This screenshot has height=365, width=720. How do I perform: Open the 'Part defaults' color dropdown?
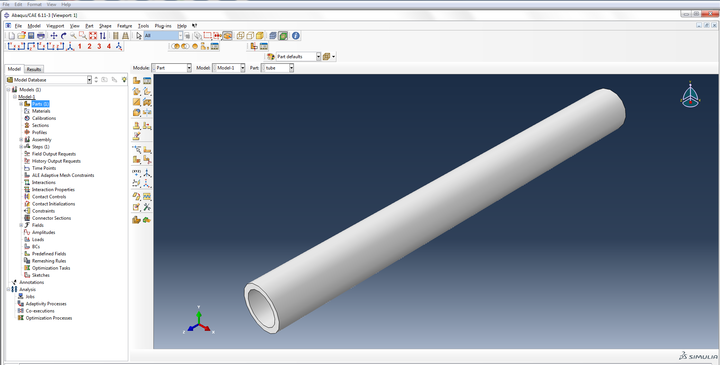(x=318, y=56)
